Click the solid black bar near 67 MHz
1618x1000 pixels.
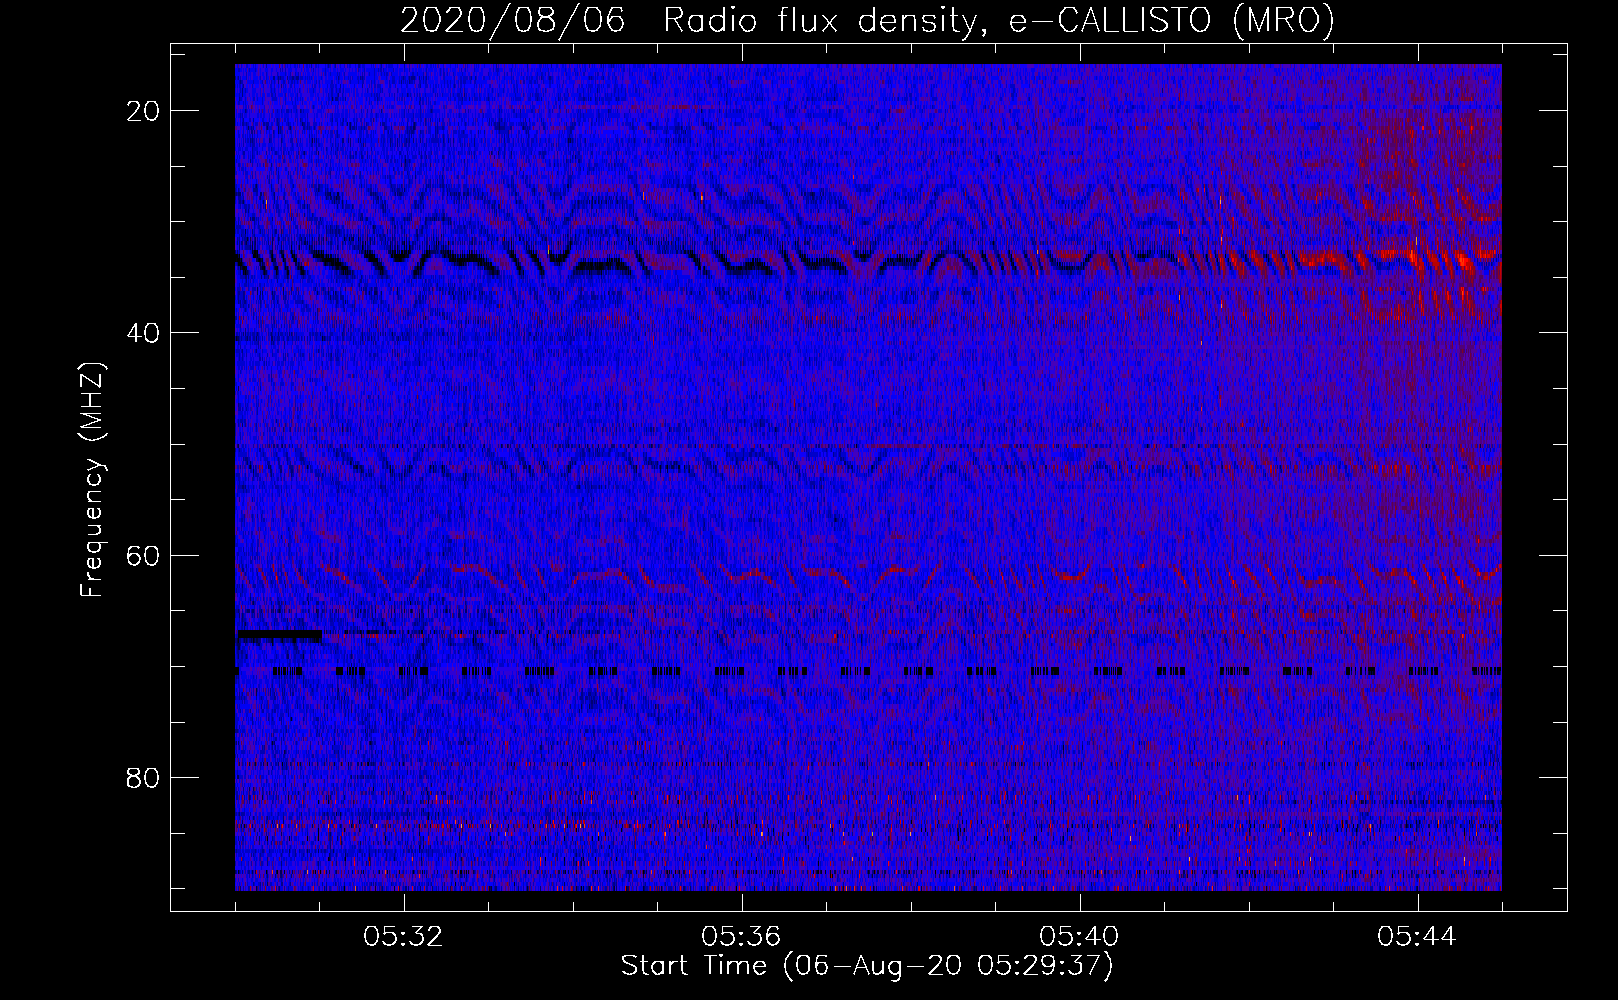(279, 635)
